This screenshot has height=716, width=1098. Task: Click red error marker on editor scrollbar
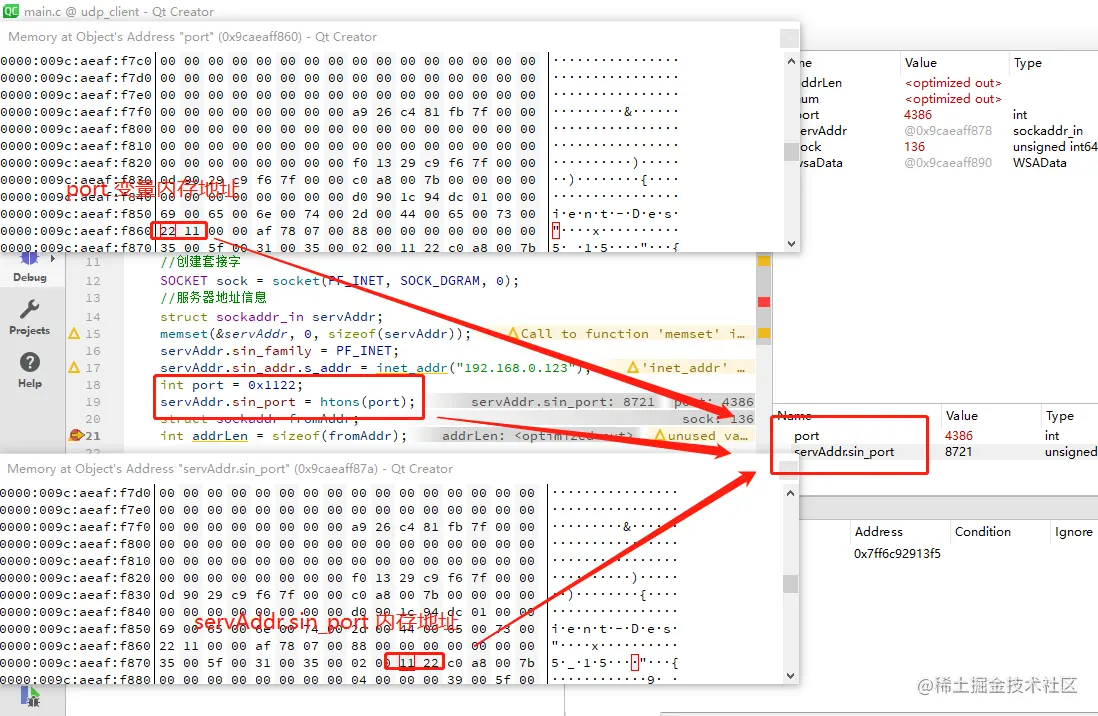(764, 301)
